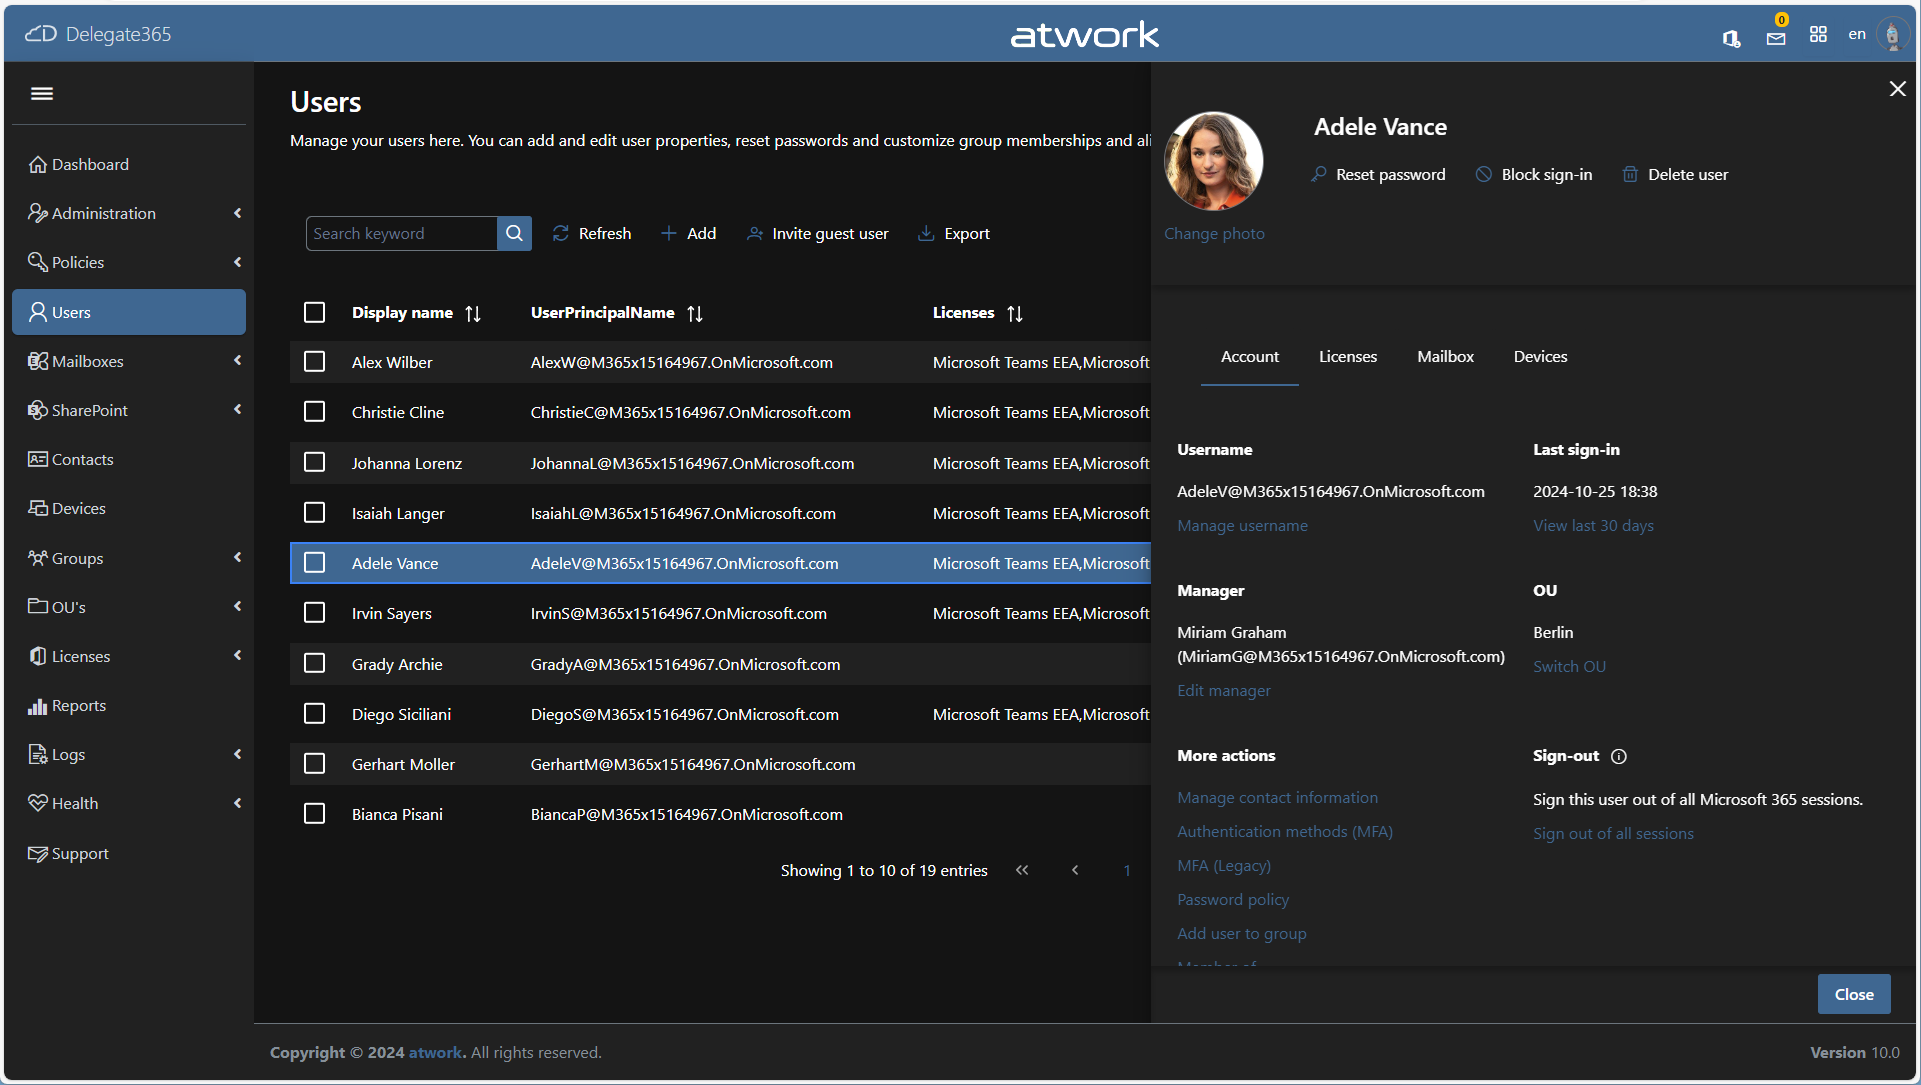
Task: Click the Administration sidebar icon
Action: coord(38,213)
